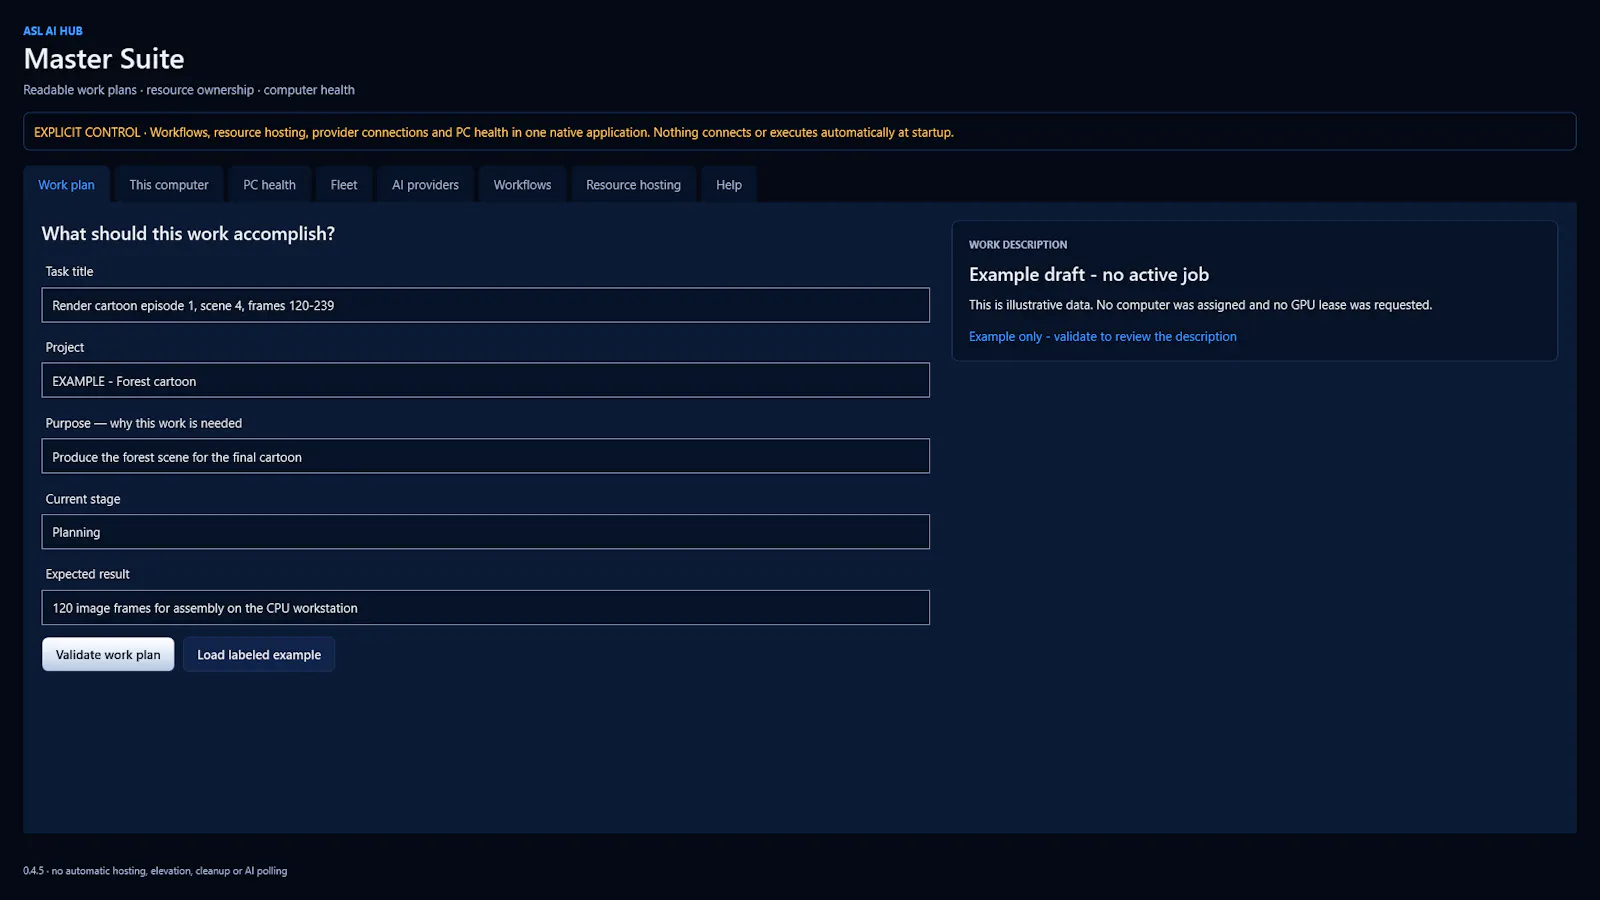
Task: Click the 'Readable work plans' subtitle
Action: 189,90
